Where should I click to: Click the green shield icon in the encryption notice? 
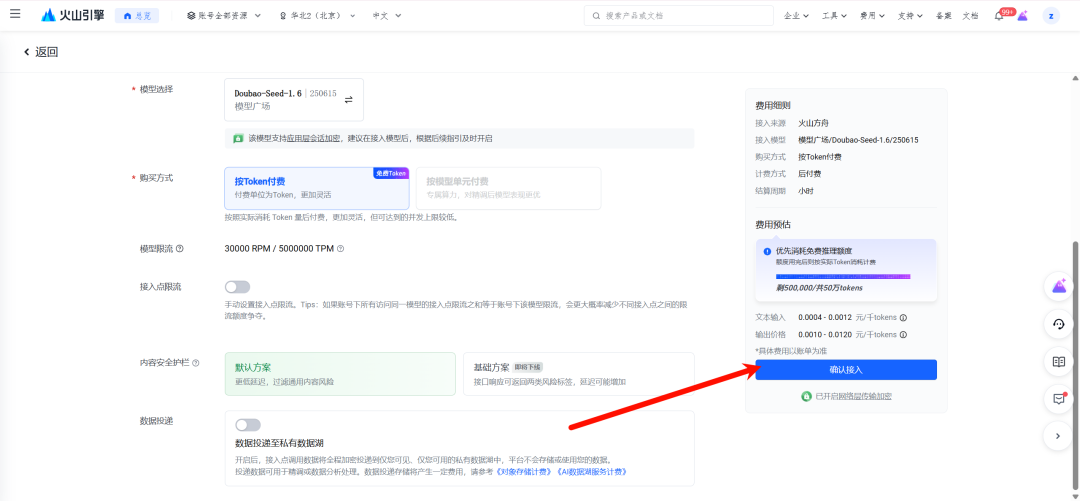(x=238, y=139)
